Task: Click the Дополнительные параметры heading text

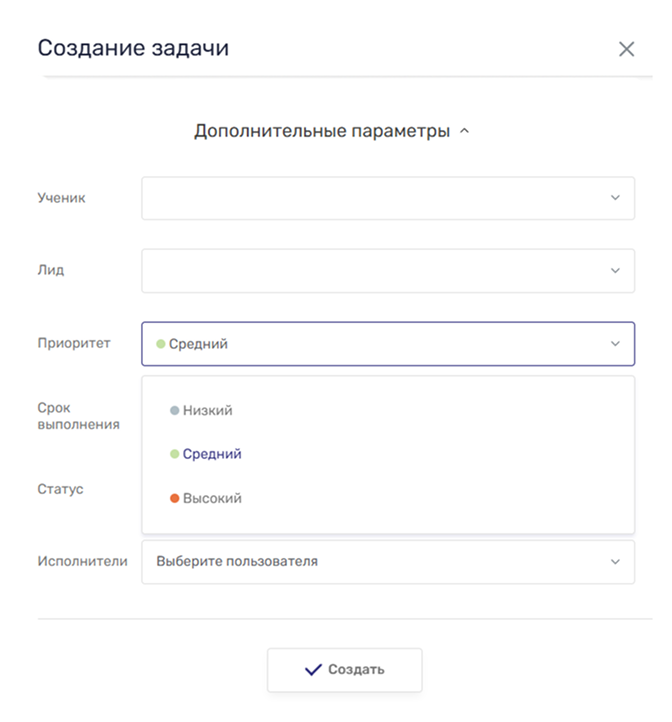Action: pos(321,131)
